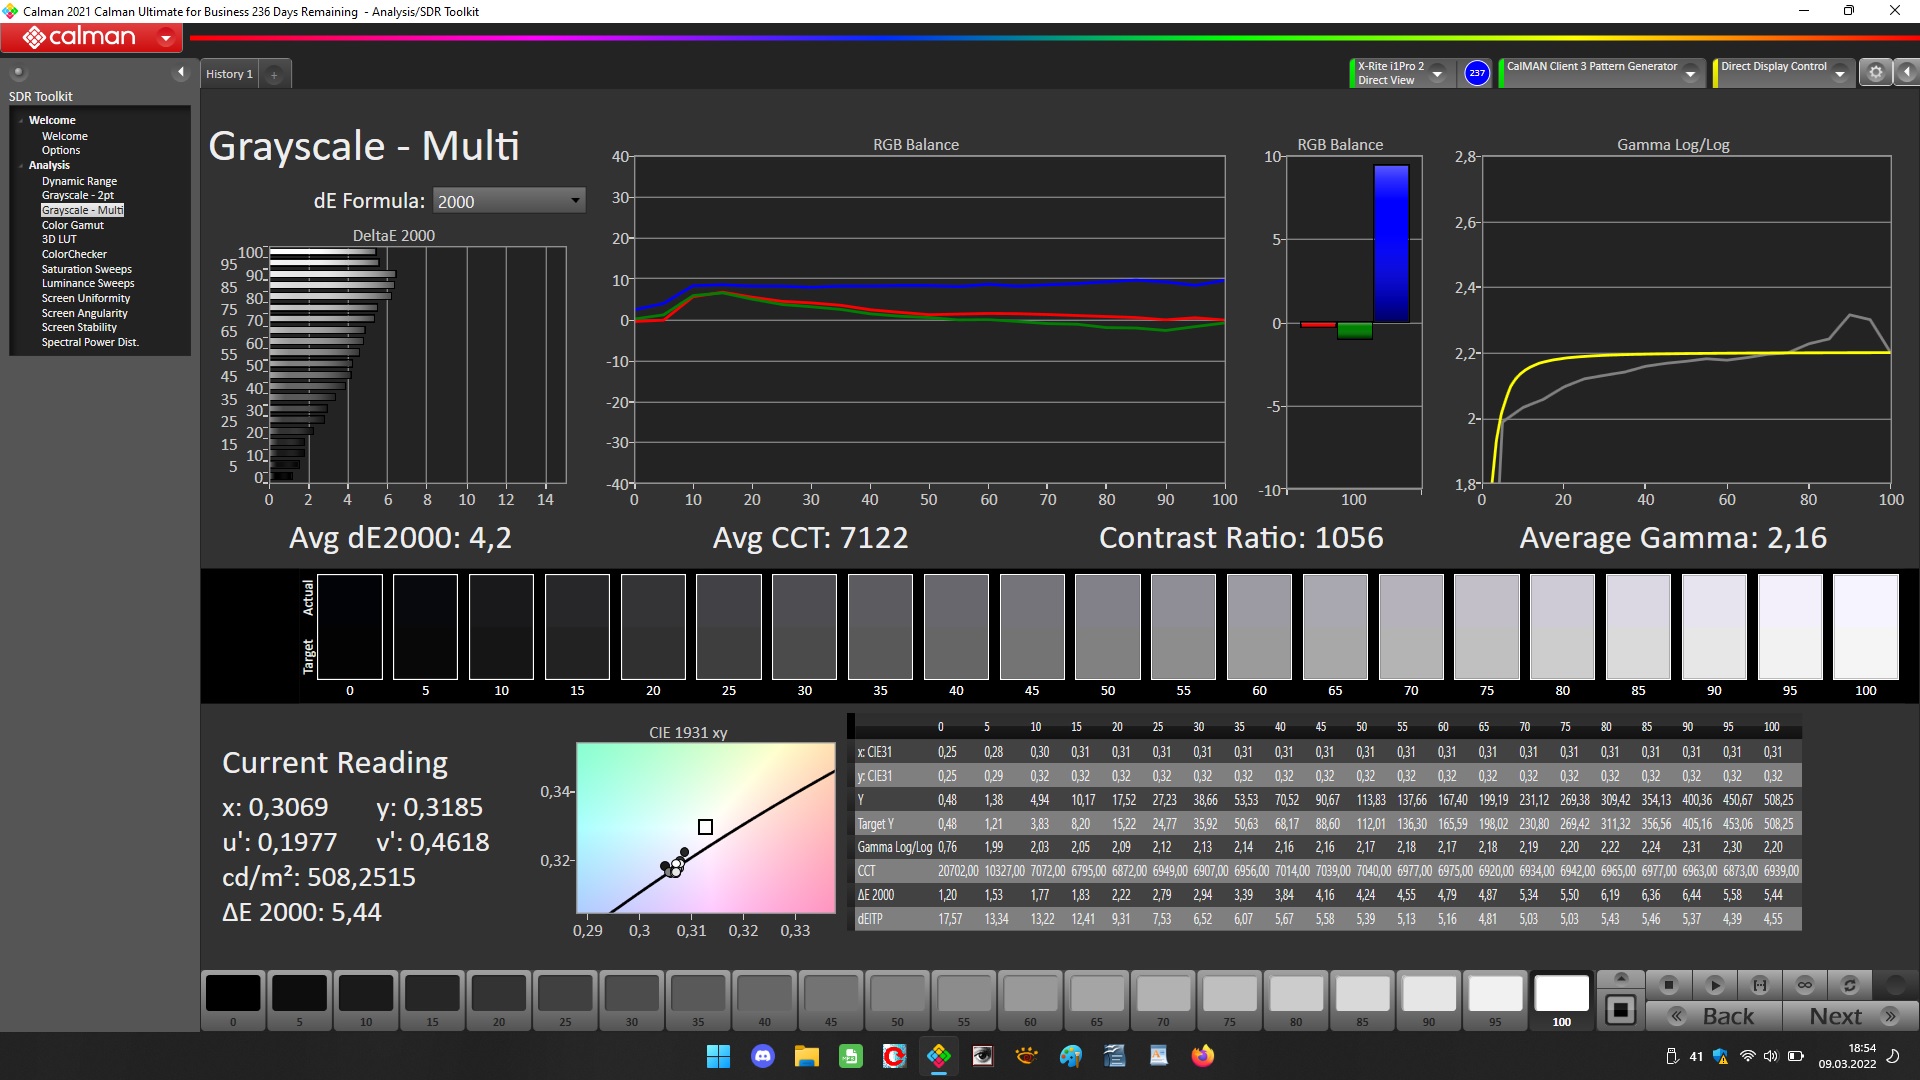The image size is (1920, 1080).
Task: Switch to the History 1 tab
Action: point(229,74)
